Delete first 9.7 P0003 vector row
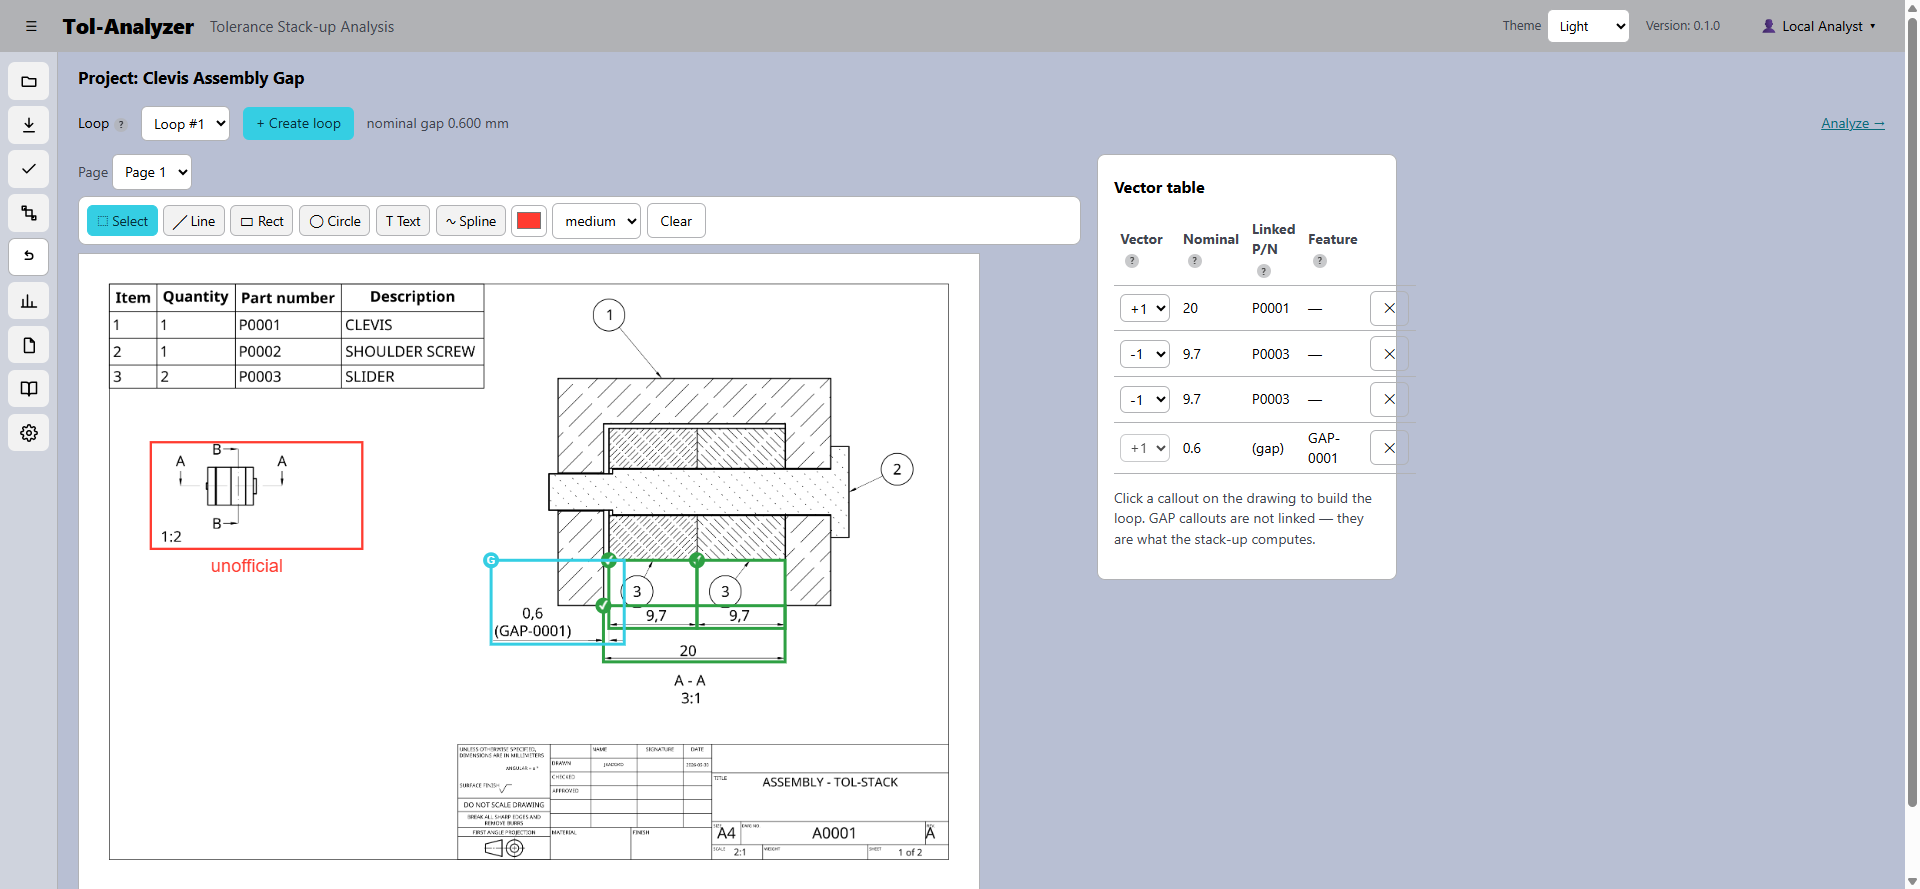1920x889 pixels. pos(1389,354)
